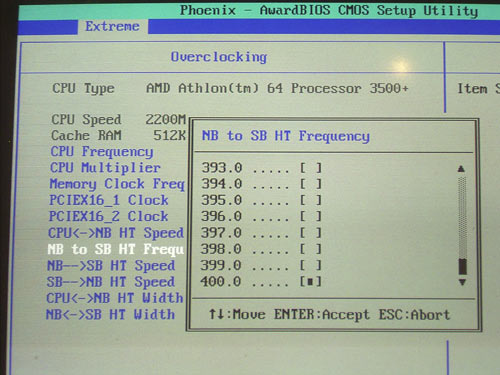Select the CPU Frequency setting
Viewport: 500px width, 375px height.
[102, 152]
